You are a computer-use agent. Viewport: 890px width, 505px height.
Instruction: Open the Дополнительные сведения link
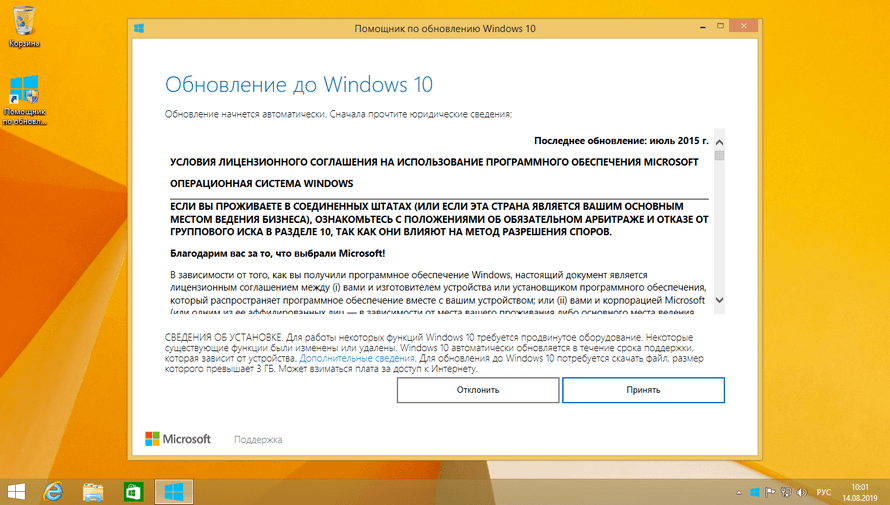pos(357,357)
